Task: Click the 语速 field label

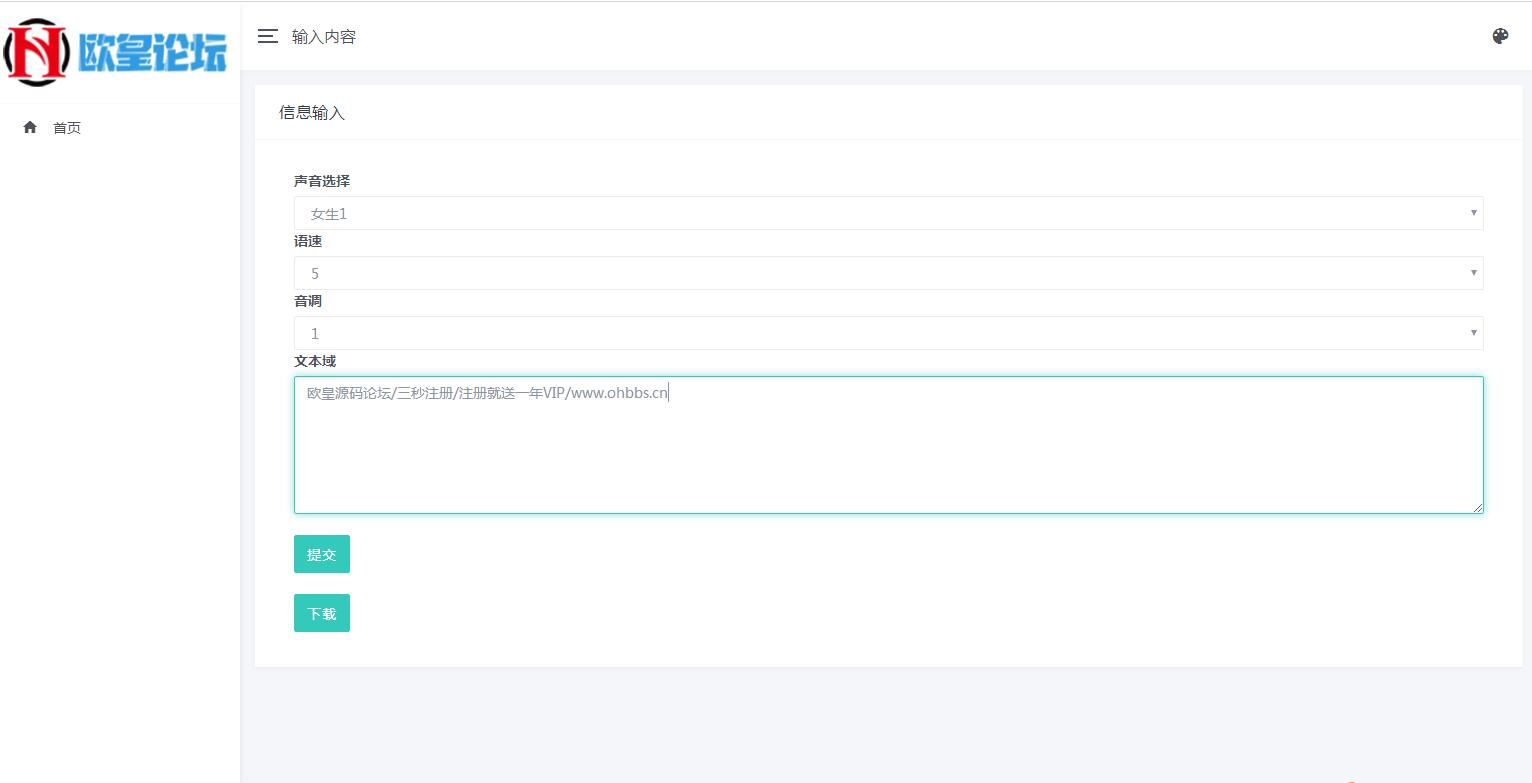Action: [308, 241]
